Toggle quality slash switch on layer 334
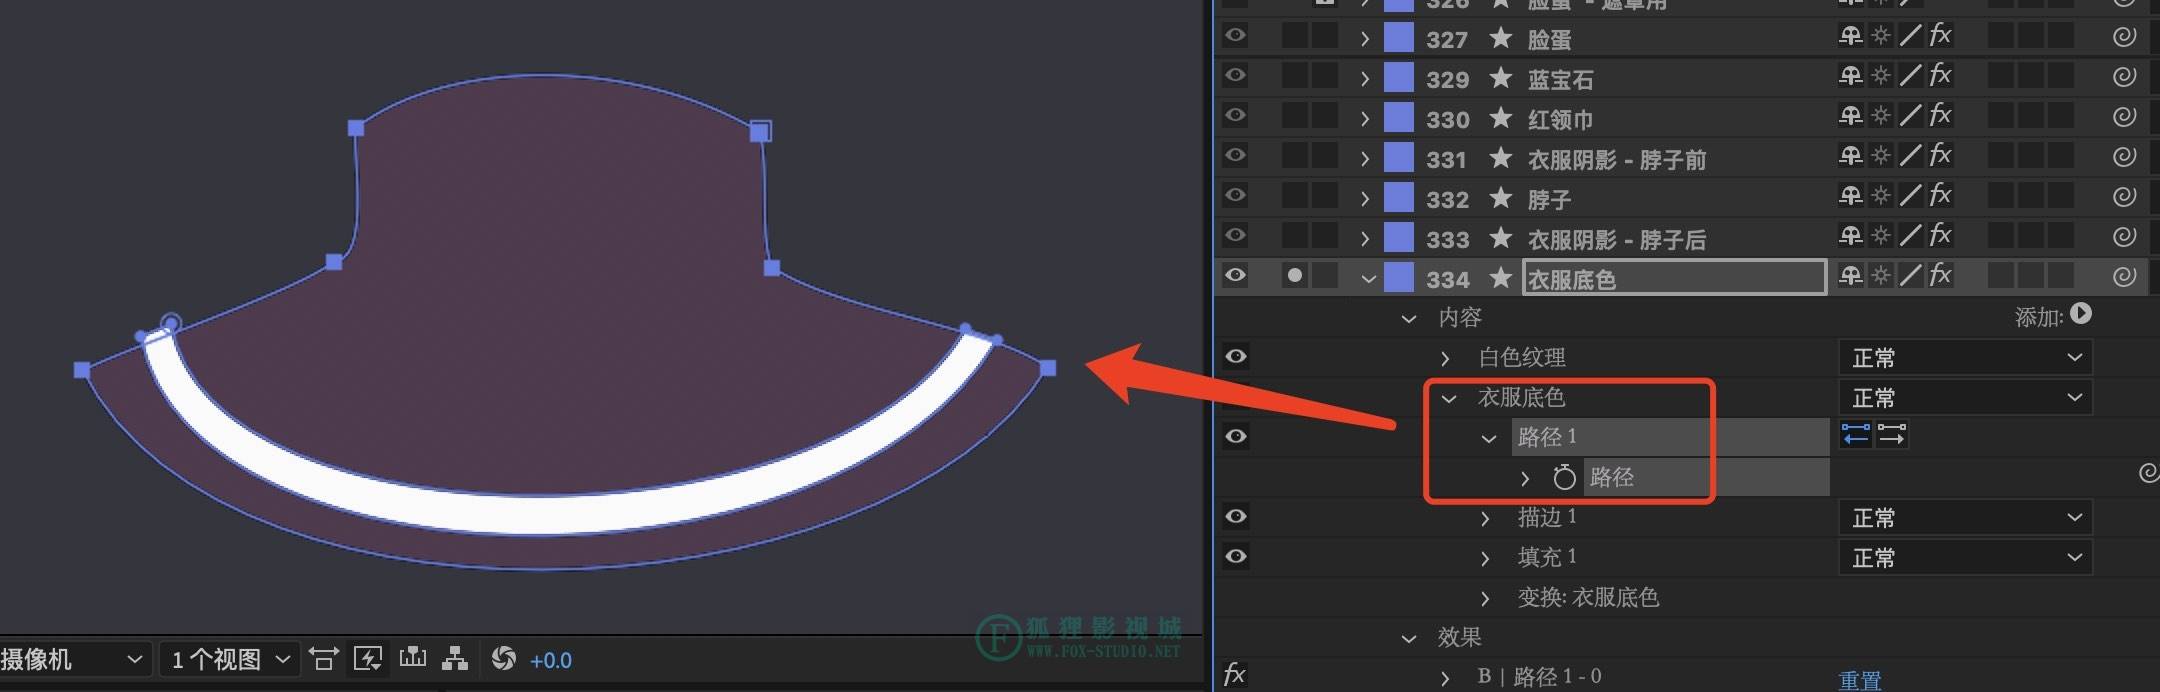The width and height of the screenshot is (2160, 692). tap(1911, 277)
